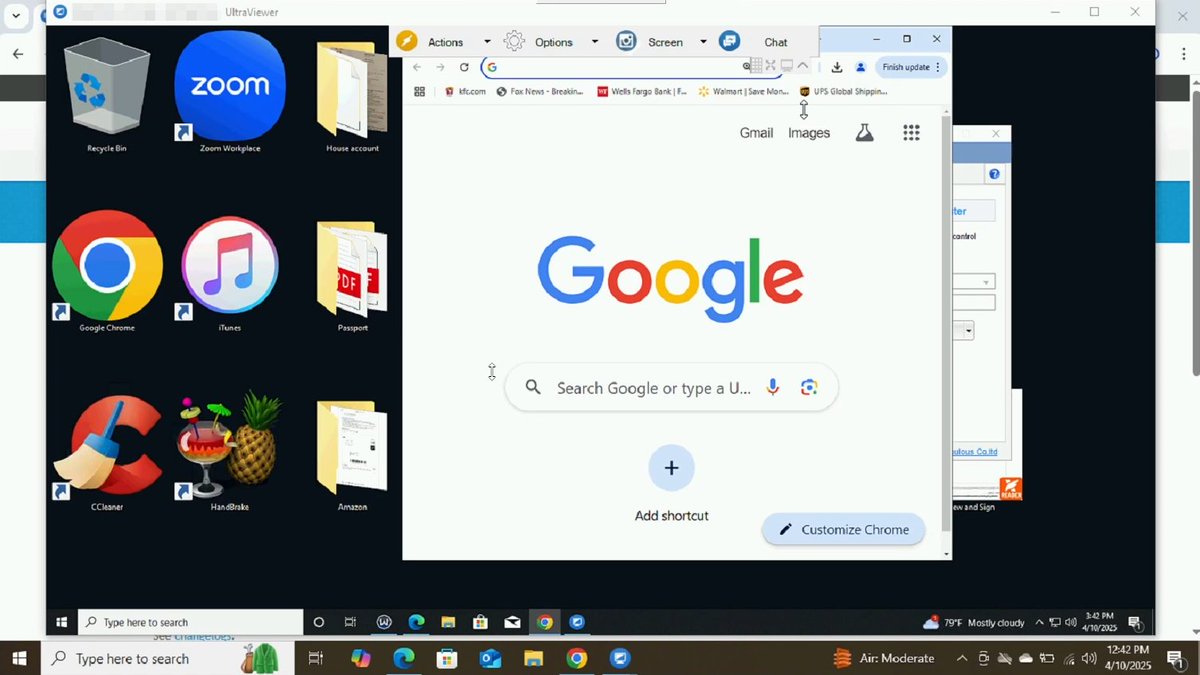Click the blue Chat bubble icon

(x=729, y=41)
